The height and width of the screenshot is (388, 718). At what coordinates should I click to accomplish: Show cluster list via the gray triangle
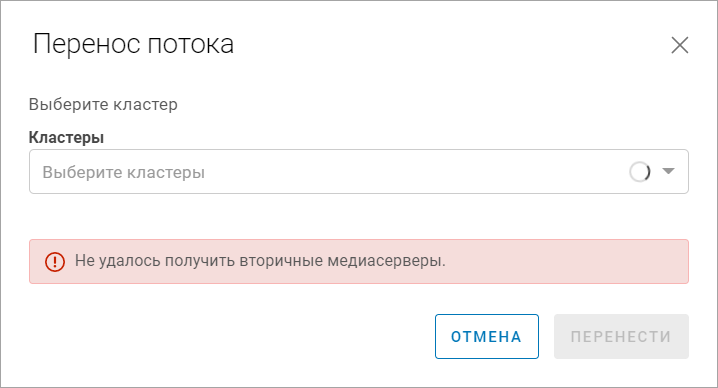click(669, 171)
